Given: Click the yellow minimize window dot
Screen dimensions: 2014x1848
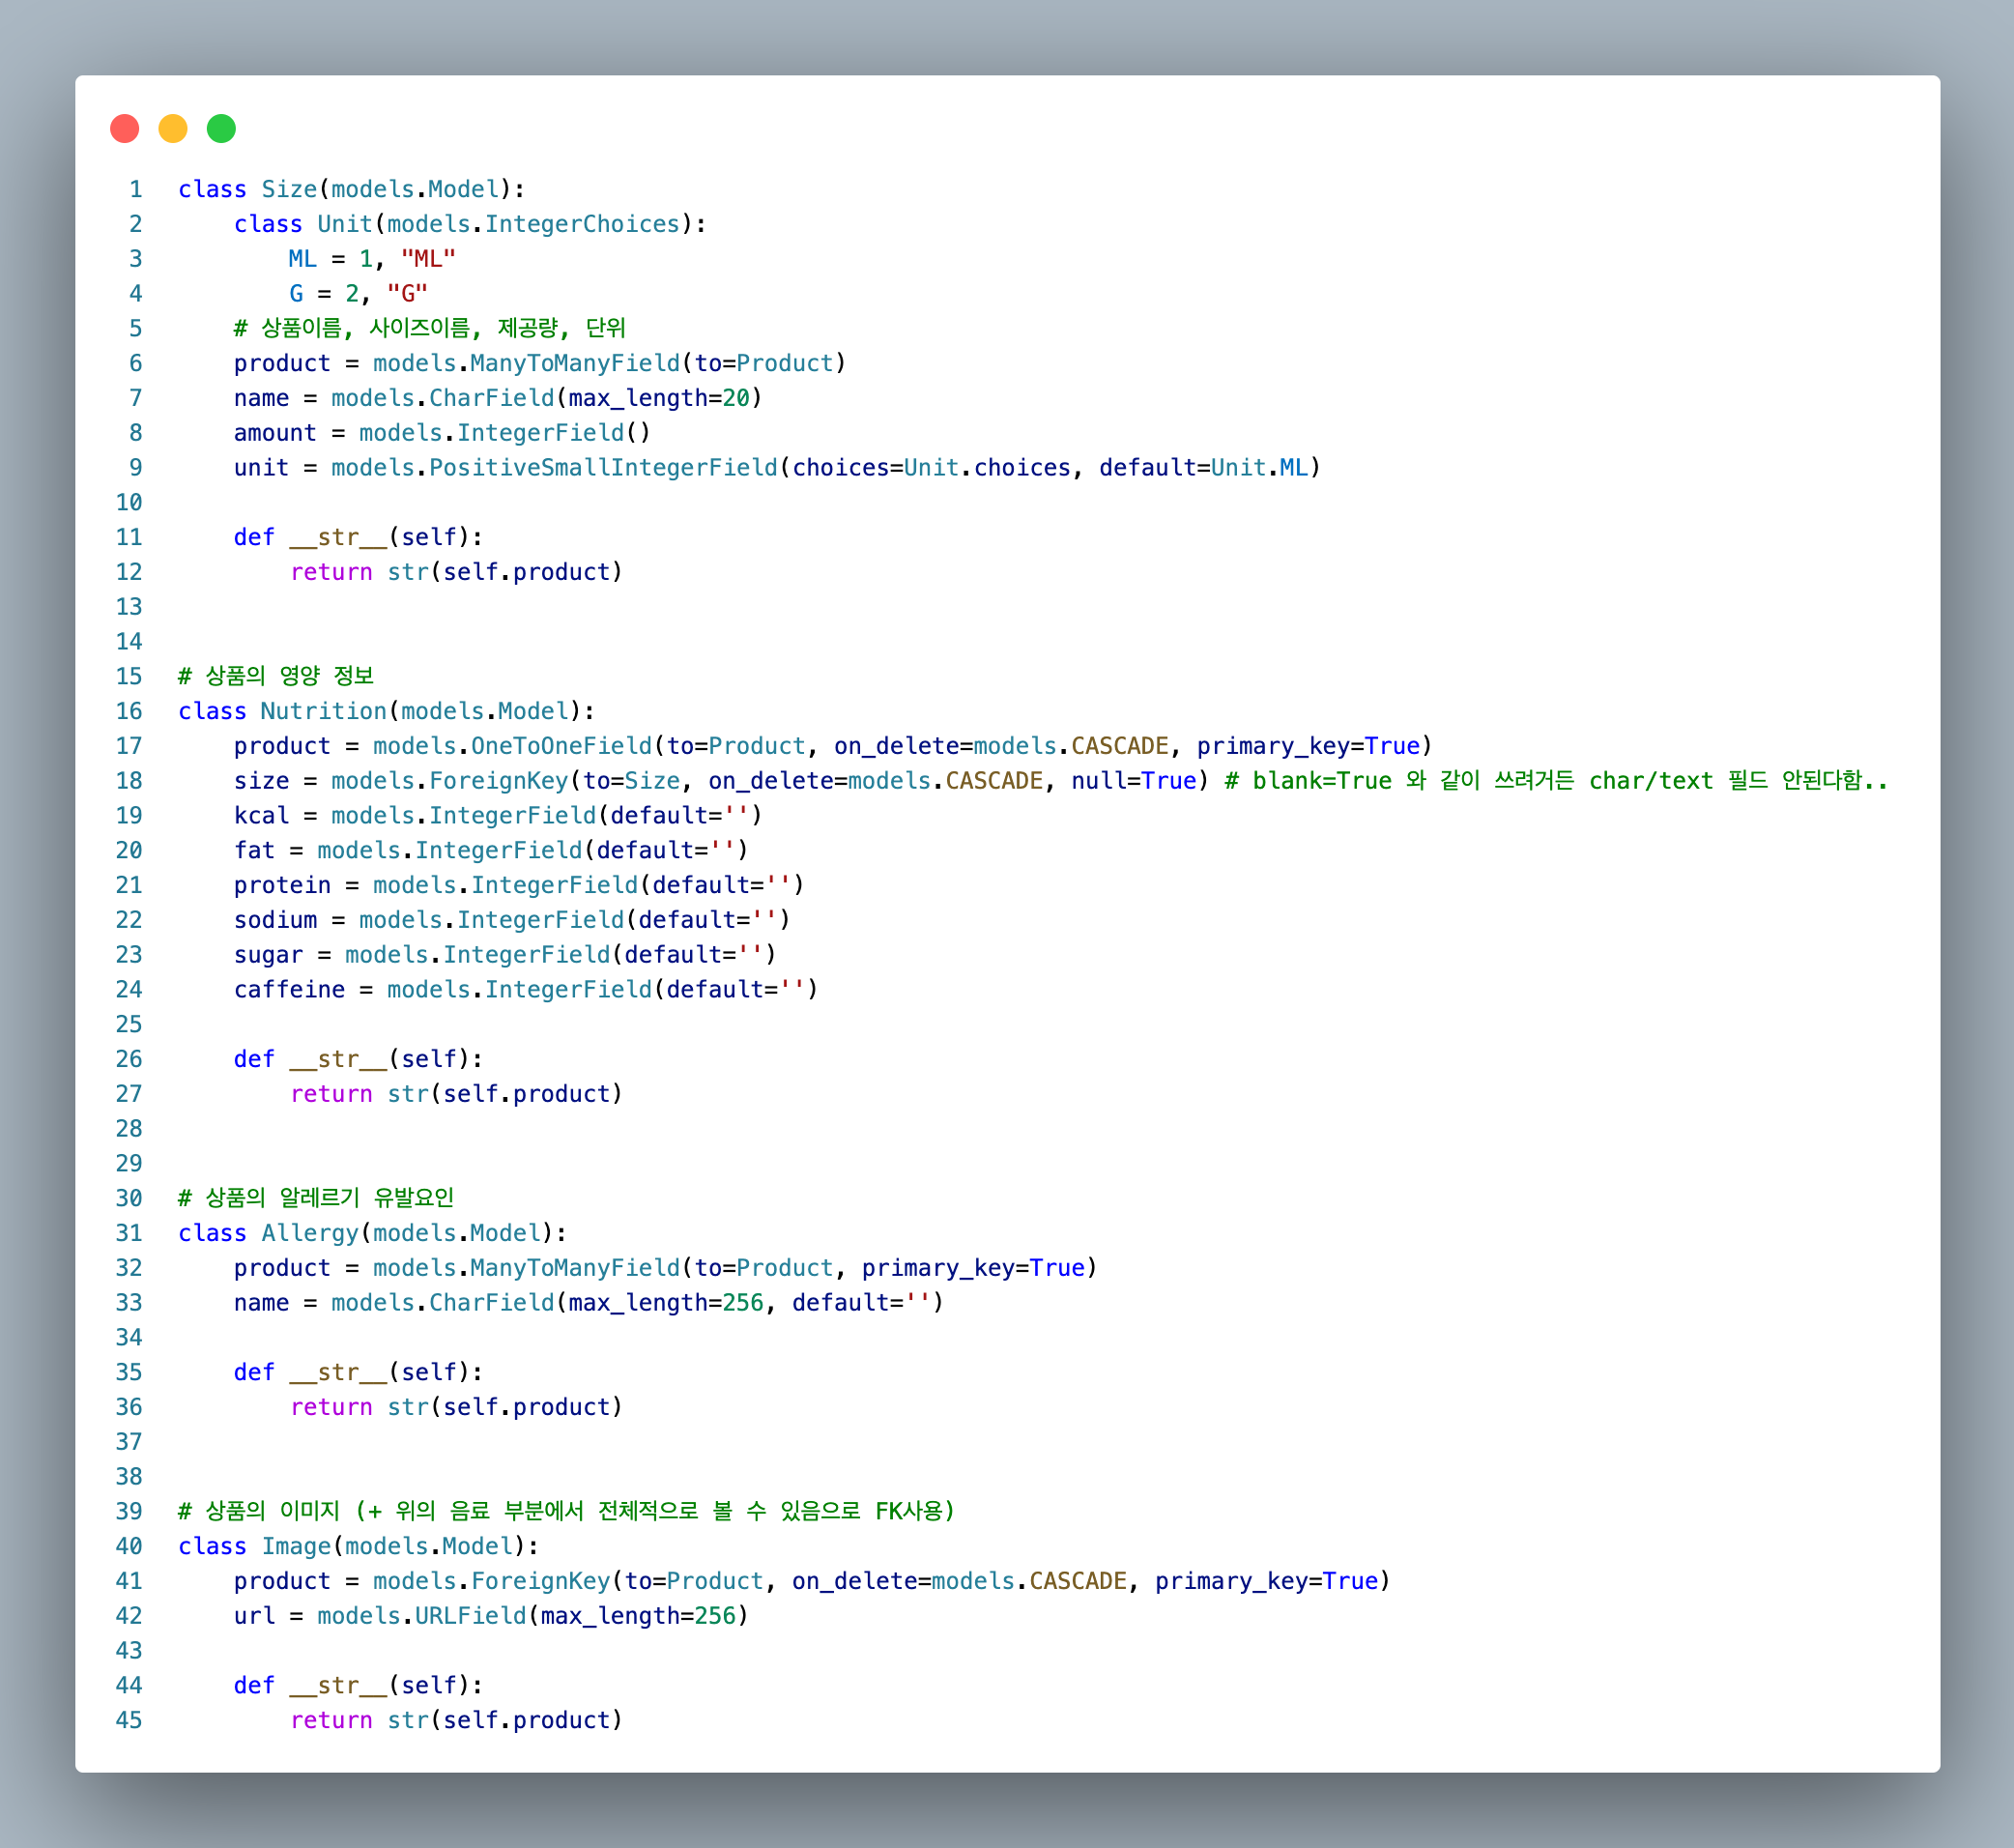Looking at the screenshot, I should coord(173,129).
